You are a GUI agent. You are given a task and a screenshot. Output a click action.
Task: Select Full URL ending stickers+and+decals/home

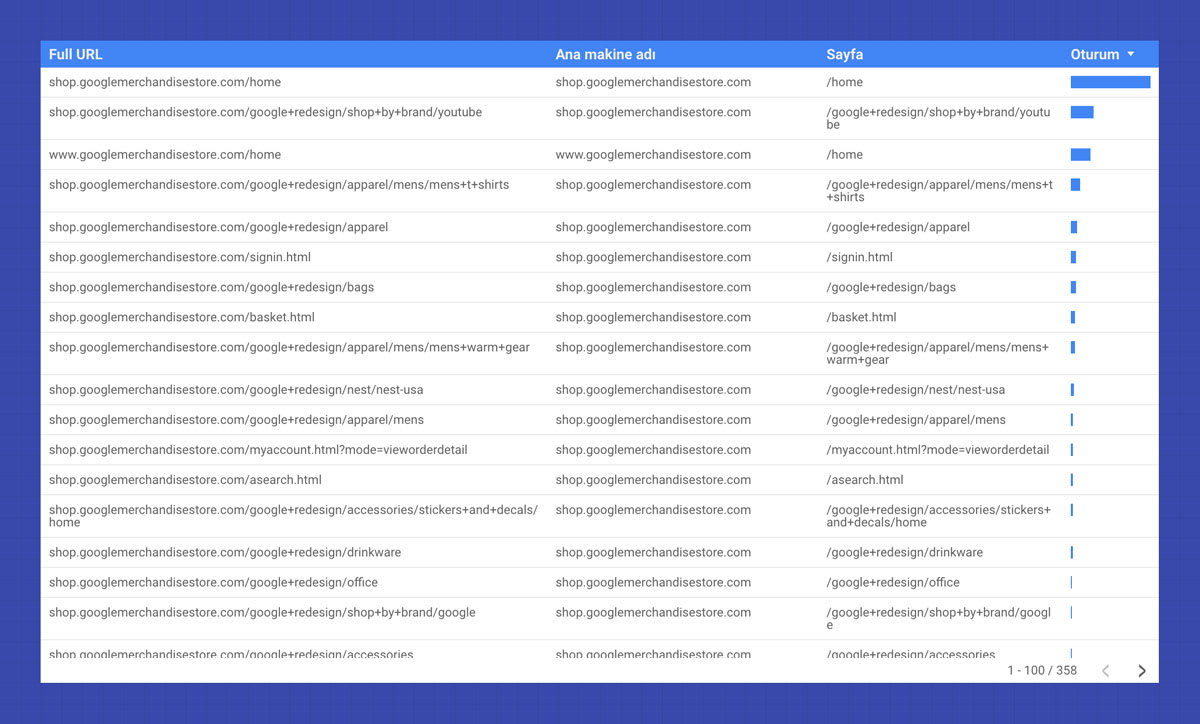point(293,516)
